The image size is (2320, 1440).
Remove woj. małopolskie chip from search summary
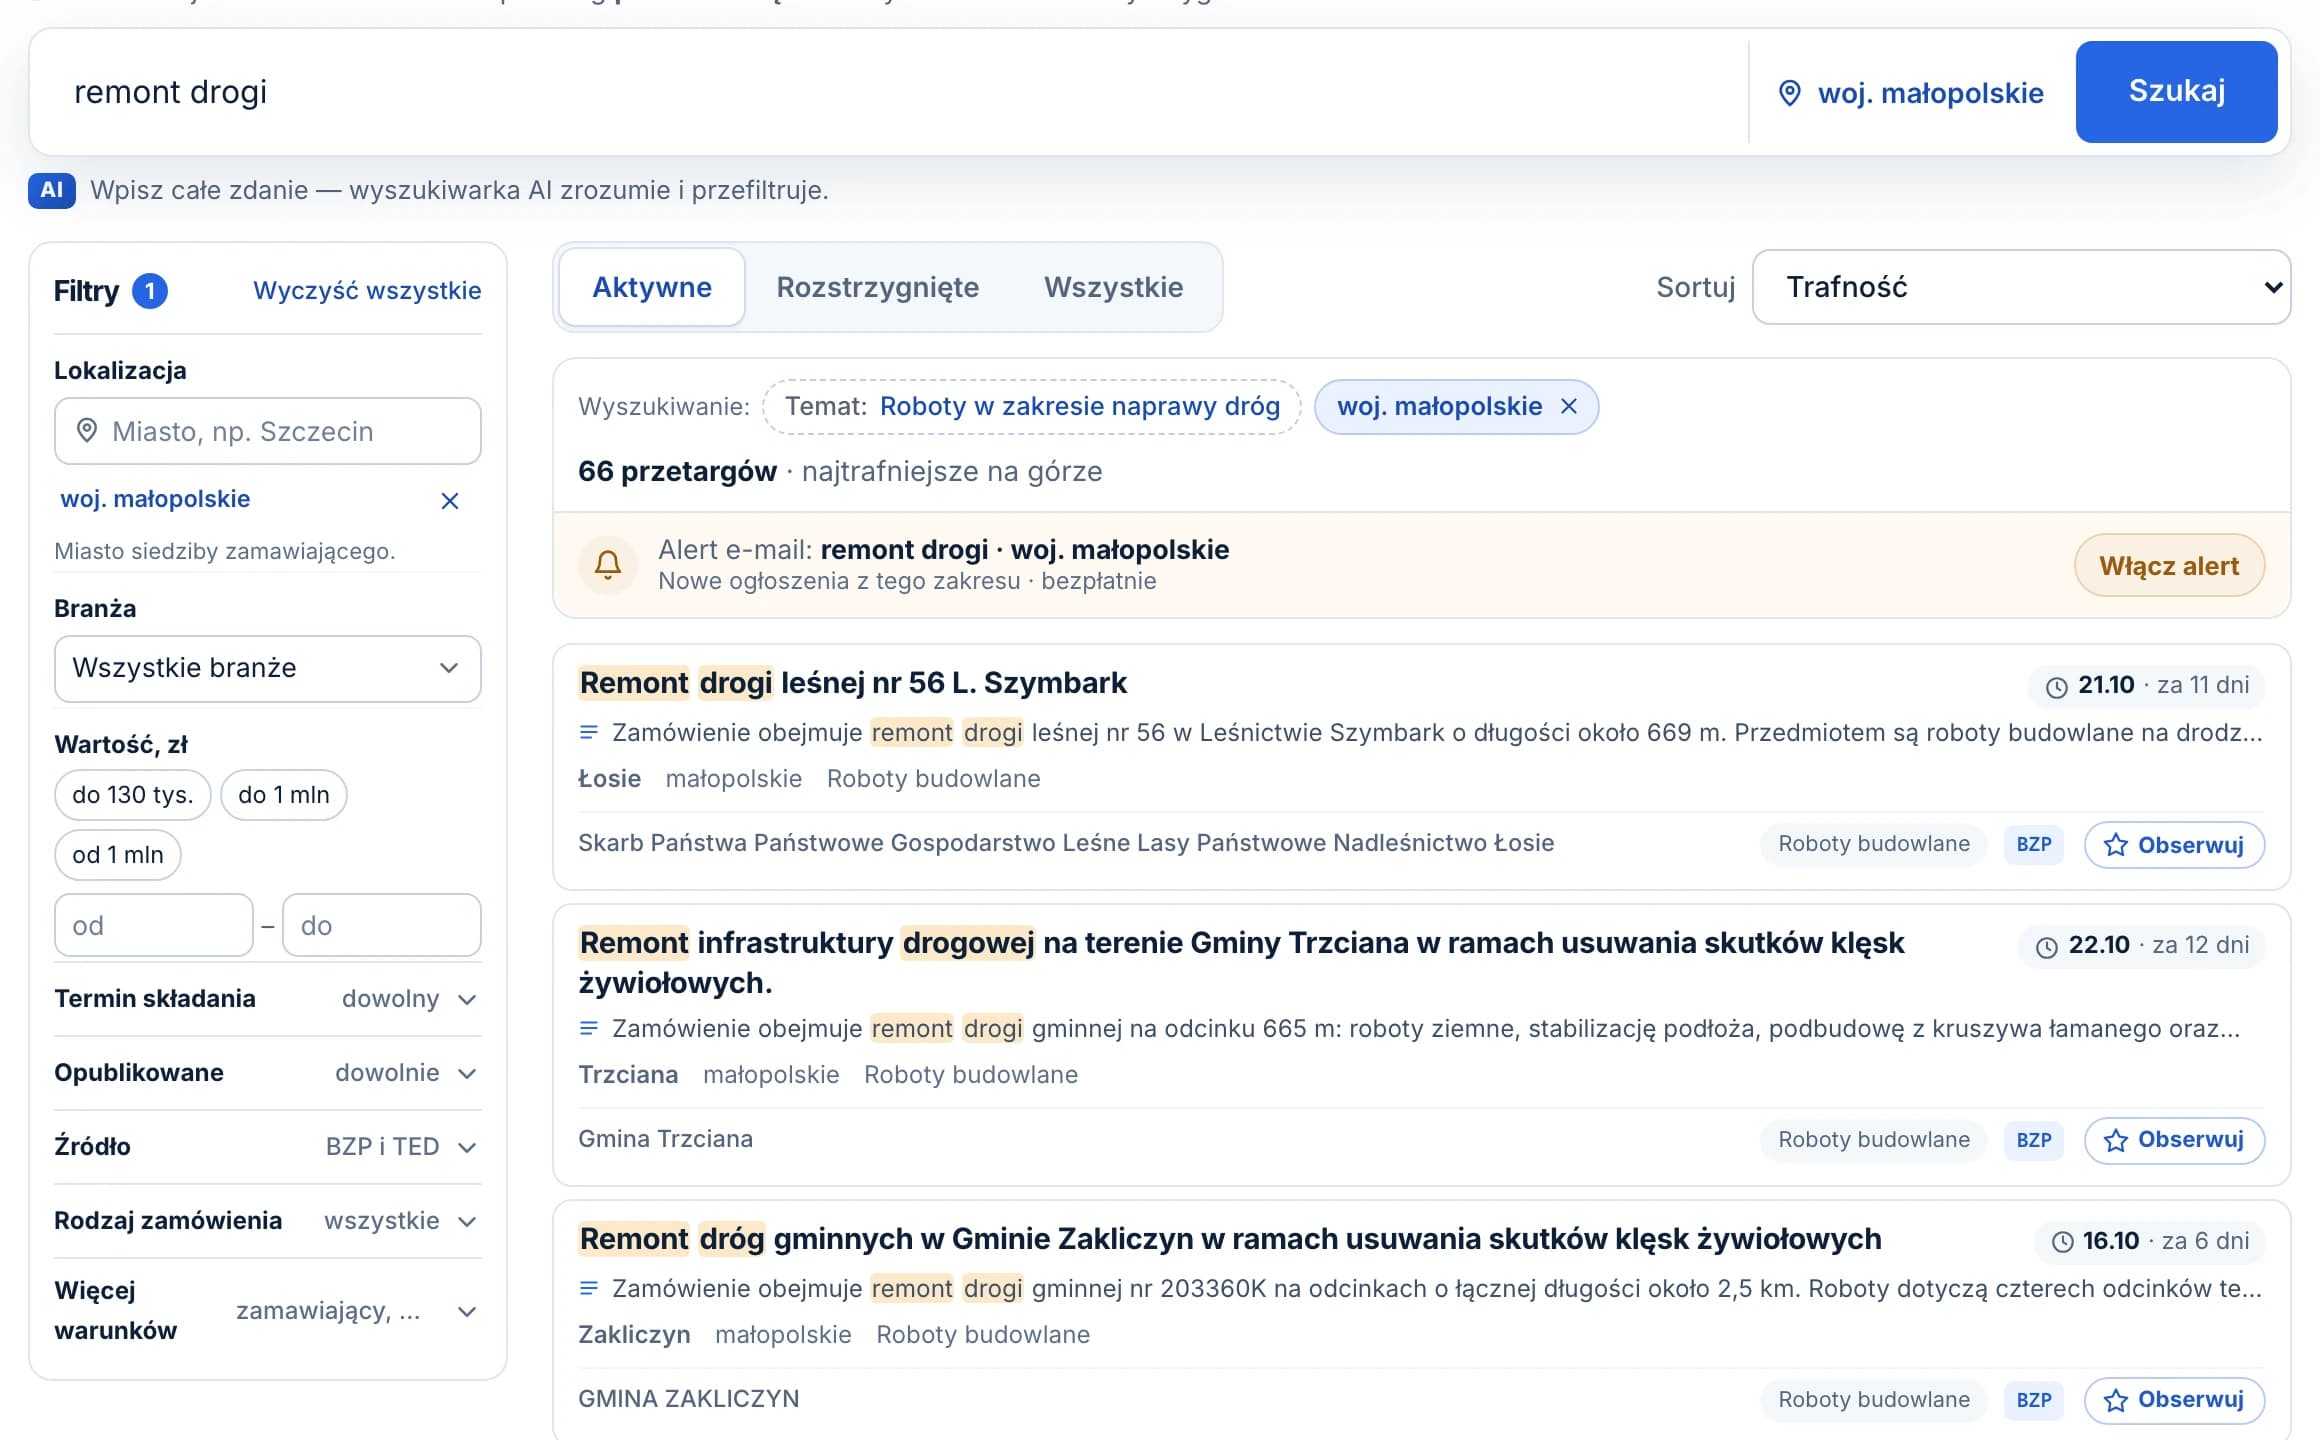click(1569, 406)
